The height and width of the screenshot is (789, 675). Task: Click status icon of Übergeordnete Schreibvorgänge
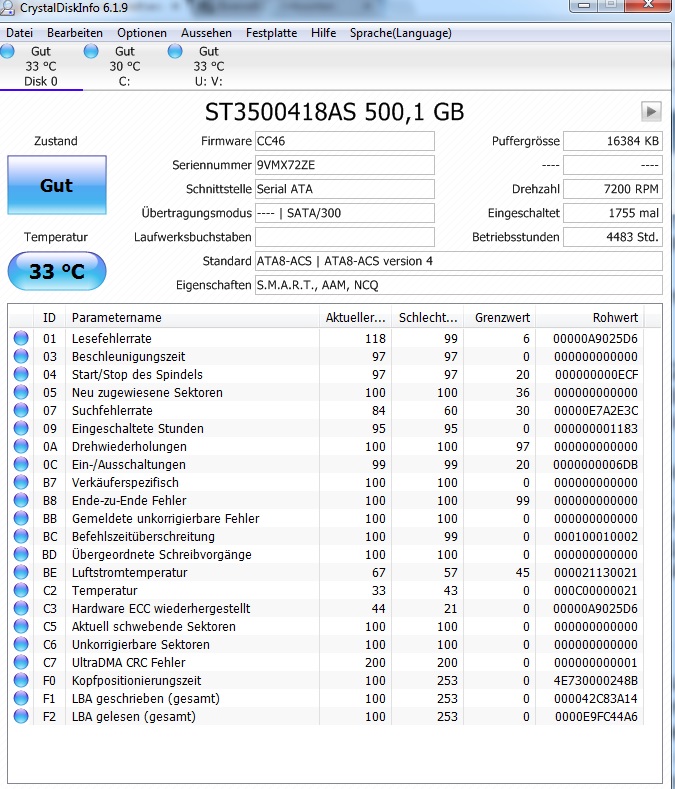point(21,554)
